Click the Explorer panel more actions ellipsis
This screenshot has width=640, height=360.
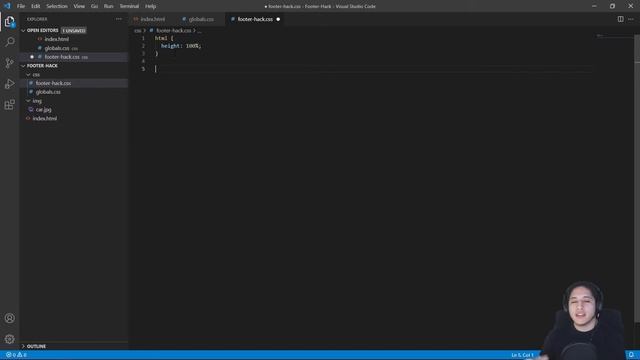pyautogui.click(x=118, y=19)
